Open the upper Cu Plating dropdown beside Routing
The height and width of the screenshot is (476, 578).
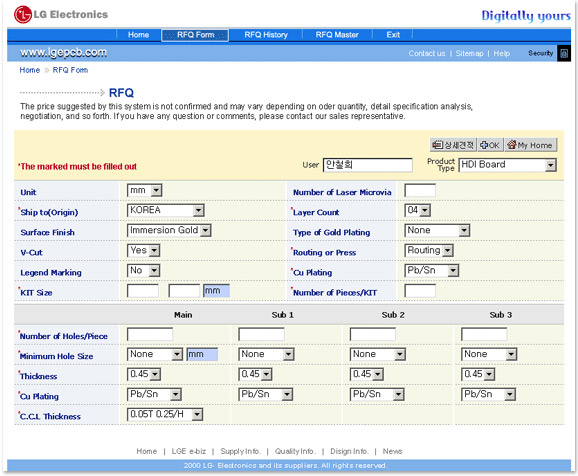pos(431,271)
